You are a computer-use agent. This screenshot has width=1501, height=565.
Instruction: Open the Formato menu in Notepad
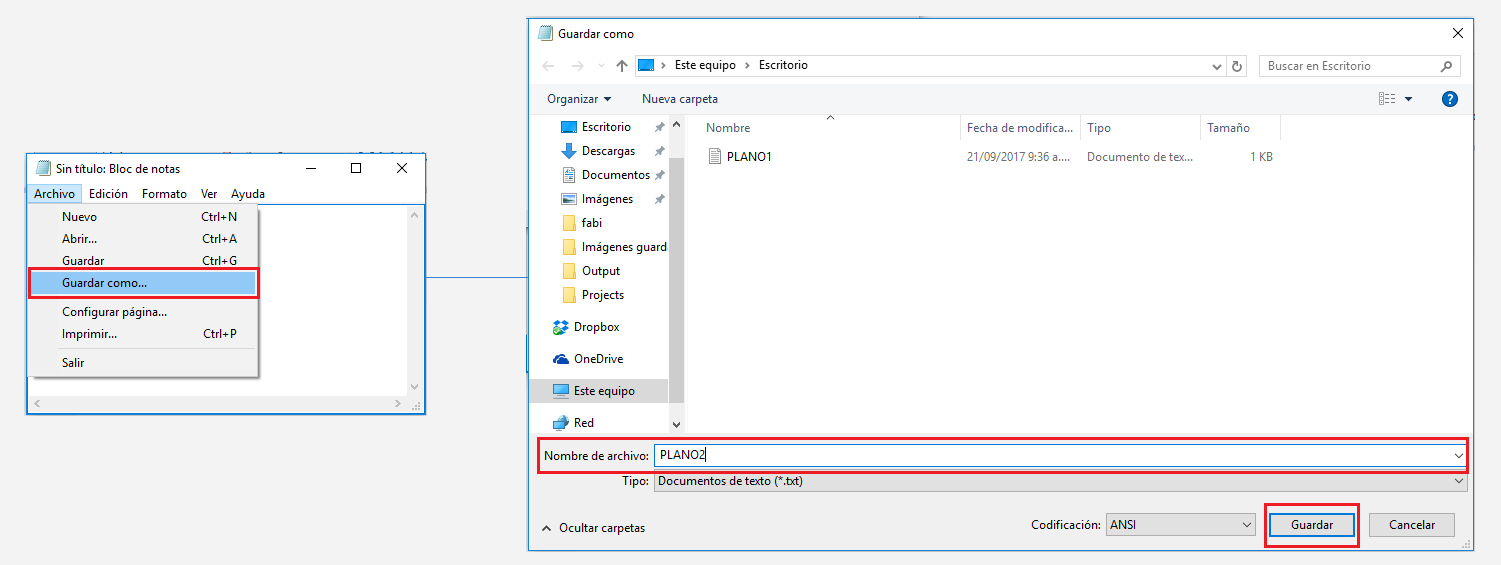[164, 194]
